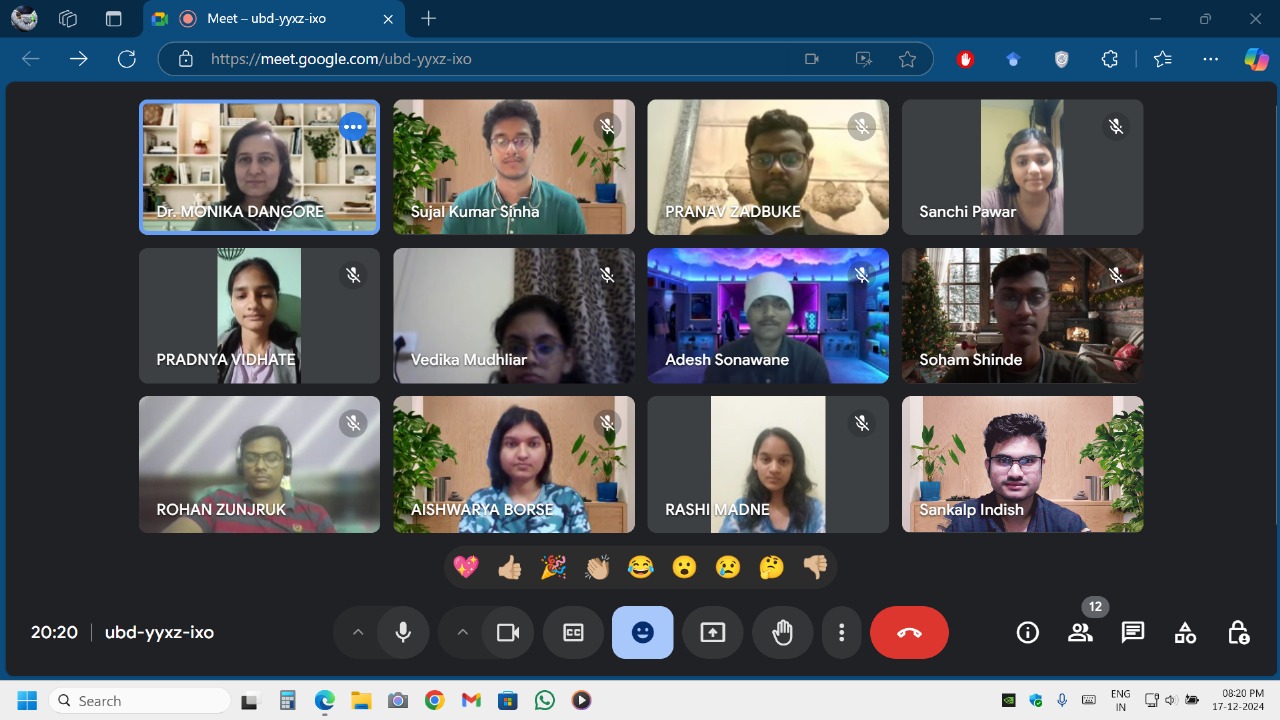Click the Sankalp Indish video tile
Image resolution: width=1280 pixels, height=720 pixels.
[1022, 464]
